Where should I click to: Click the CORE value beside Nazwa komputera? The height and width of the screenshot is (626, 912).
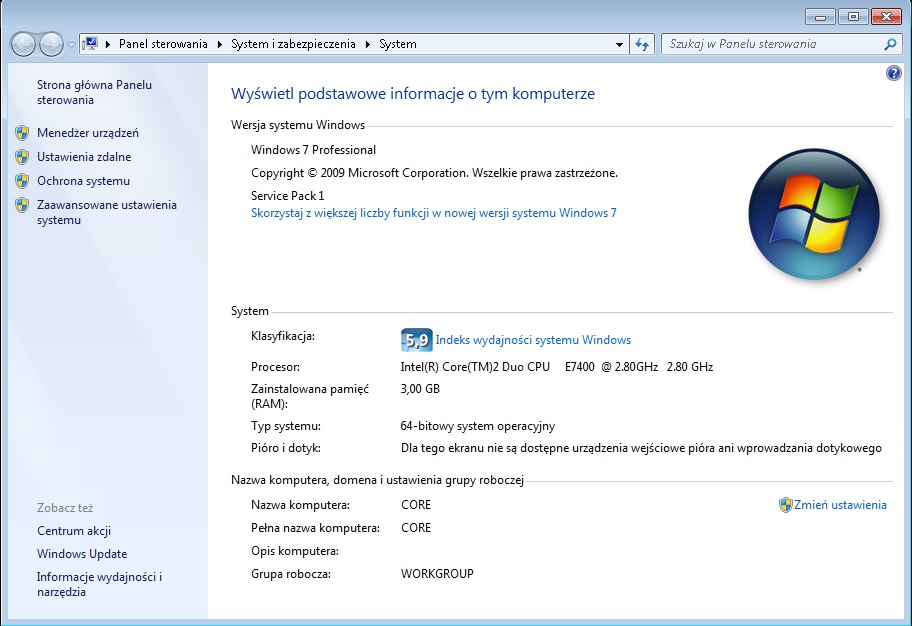click(x=416, y=505)
